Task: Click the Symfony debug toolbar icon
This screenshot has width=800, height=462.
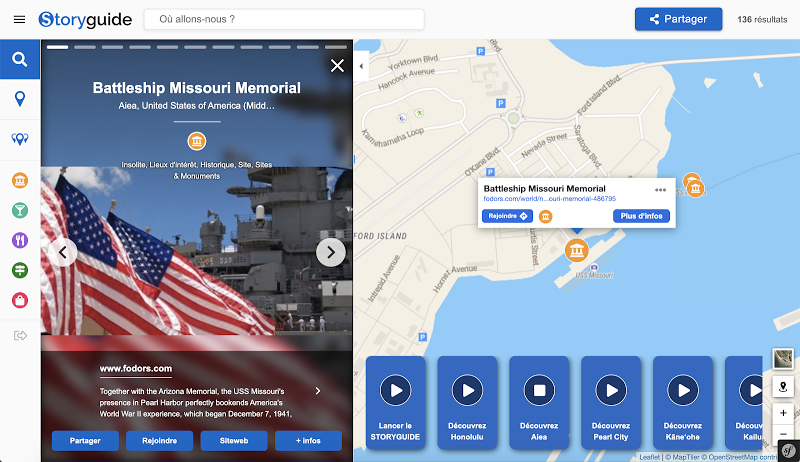Action: click(789, 451)
